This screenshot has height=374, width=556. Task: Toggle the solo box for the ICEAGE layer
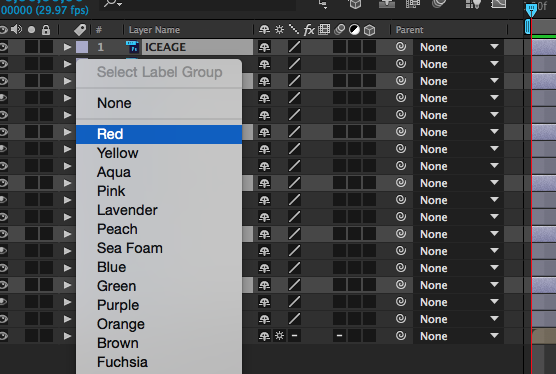(x=32, y=47)
